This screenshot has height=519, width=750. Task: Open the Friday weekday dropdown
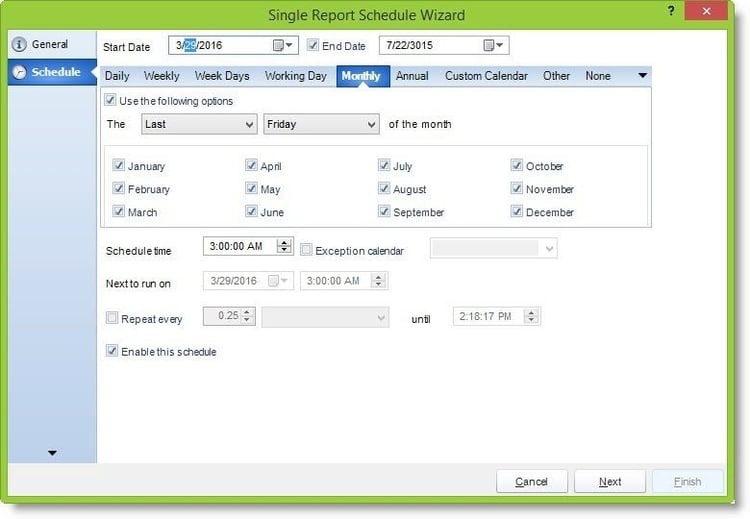point(321,124)
